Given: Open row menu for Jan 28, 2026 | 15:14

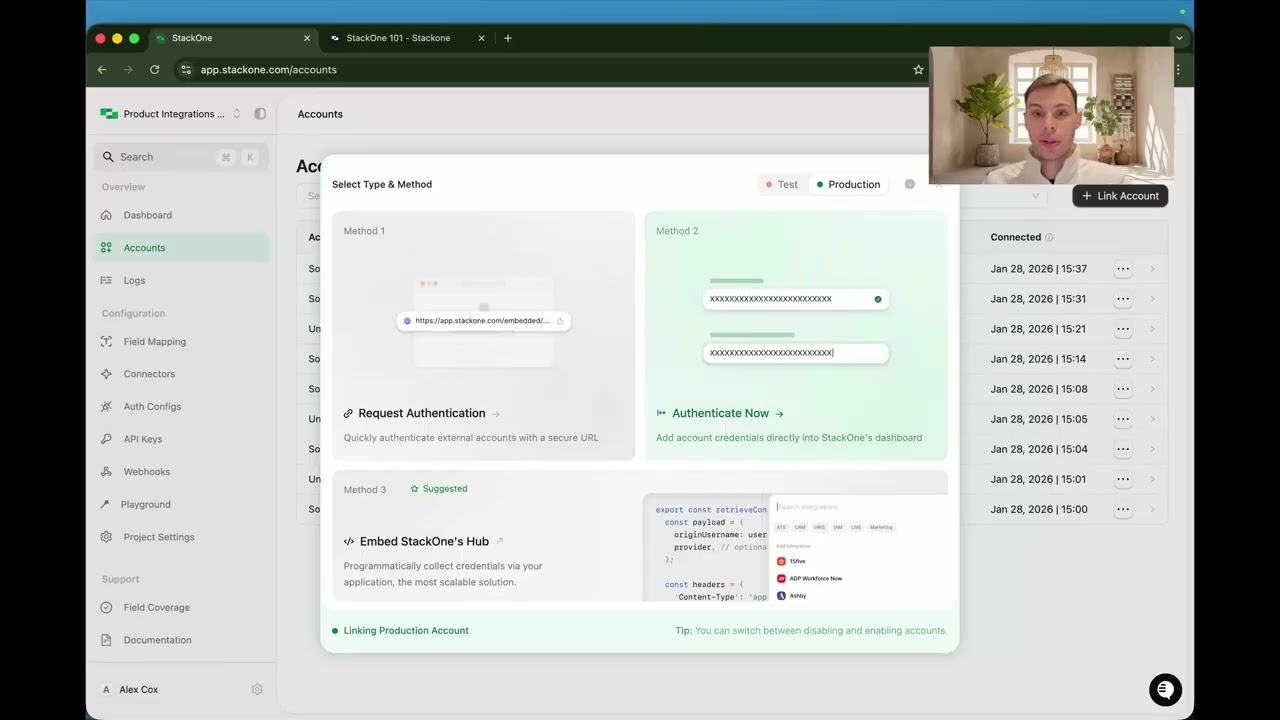Looking at the screenshot, I should [x=1123, y=359].
